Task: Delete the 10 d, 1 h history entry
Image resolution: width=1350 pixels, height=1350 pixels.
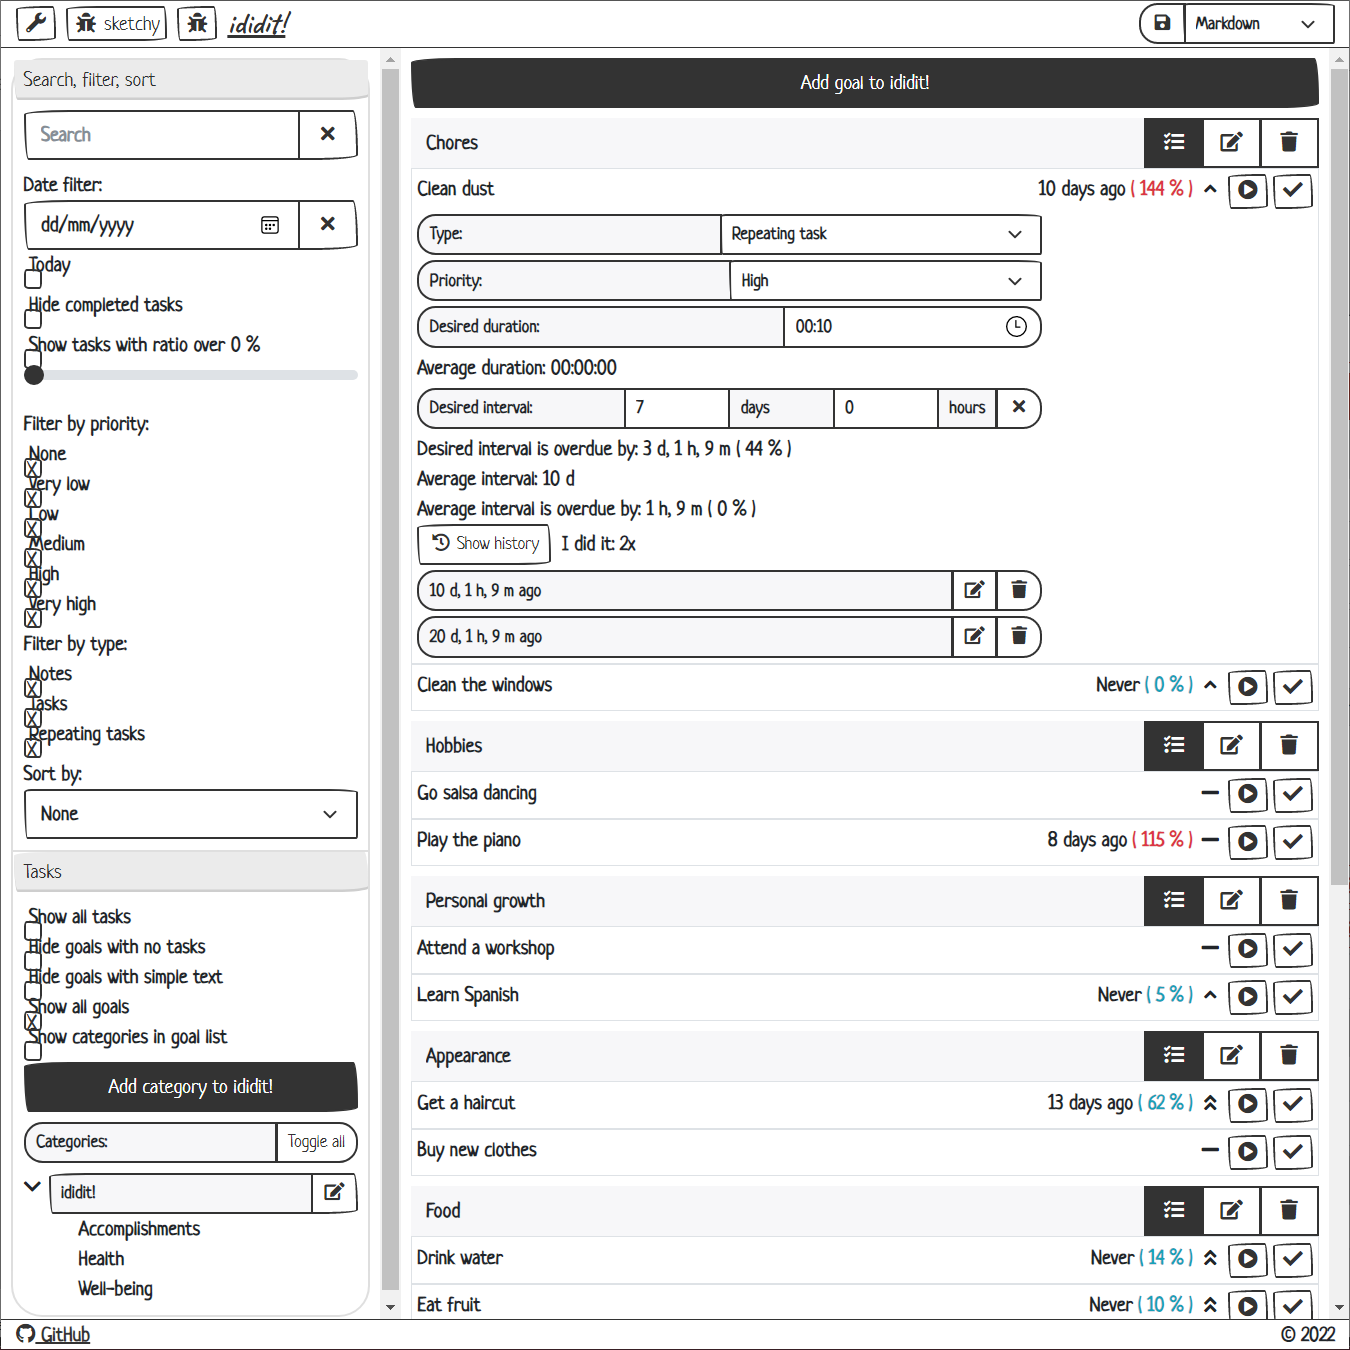Action: [1018, 591]
